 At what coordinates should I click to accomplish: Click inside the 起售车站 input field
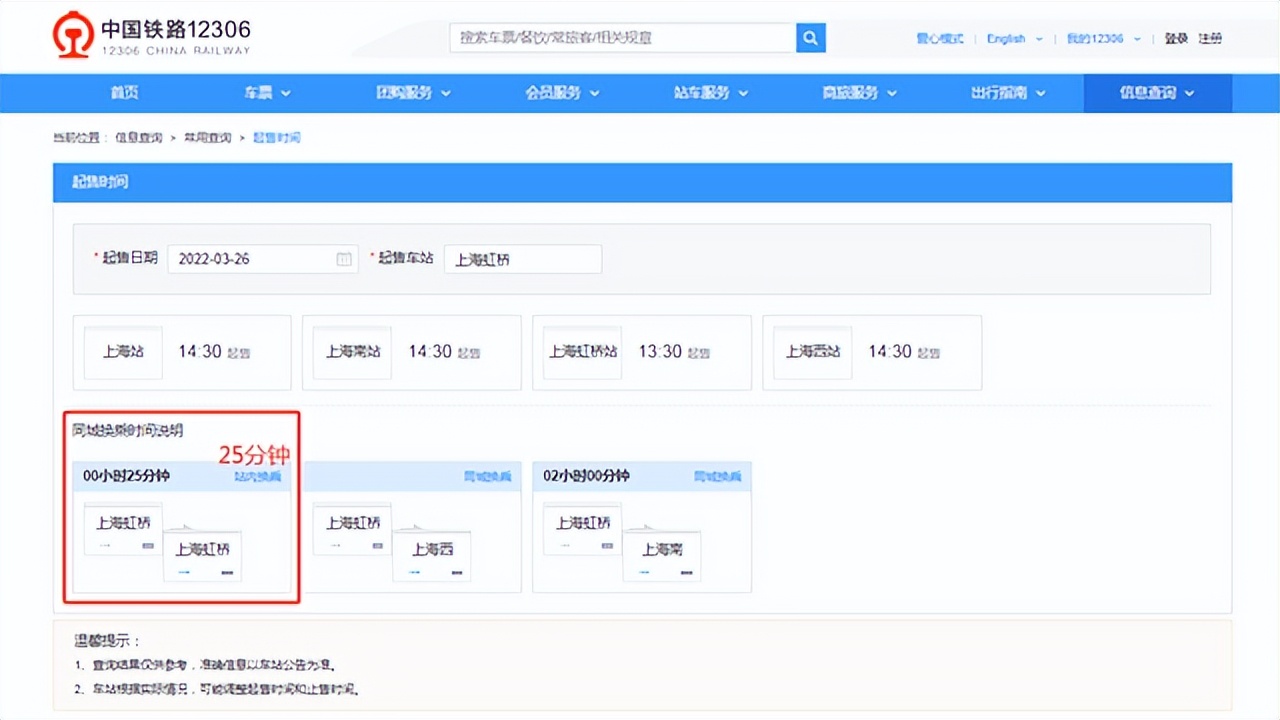[x=522, y=258]
